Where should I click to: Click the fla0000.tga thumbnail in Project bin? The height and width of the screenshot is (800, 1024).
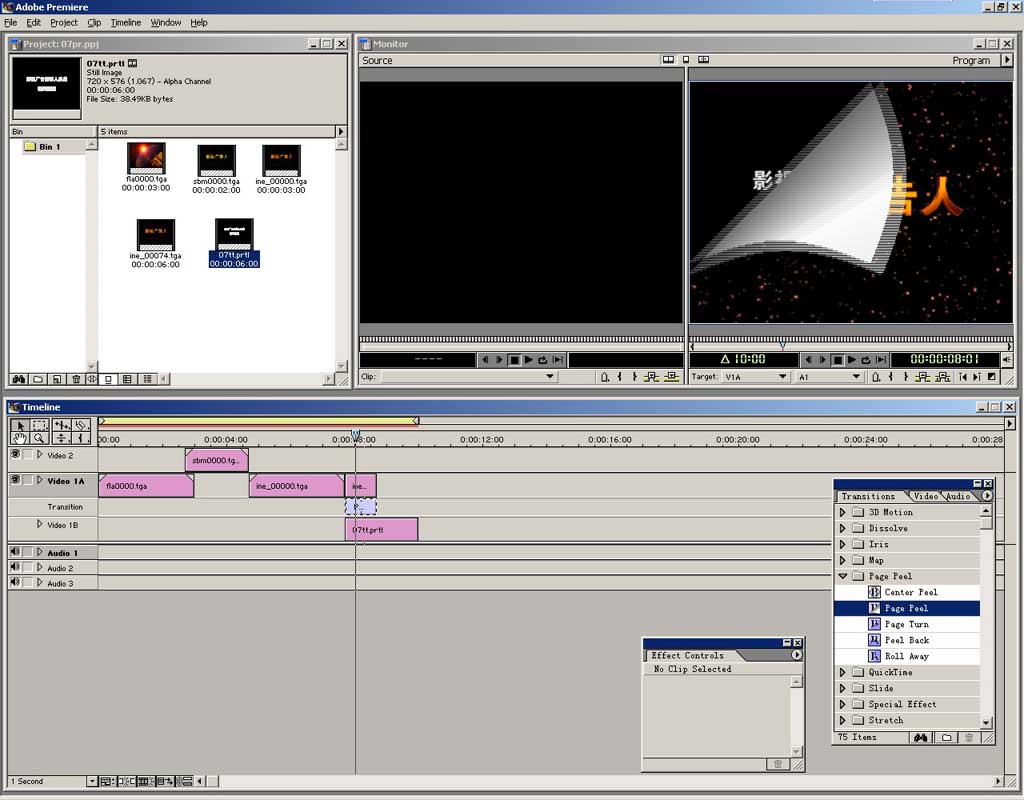(146, 158)
